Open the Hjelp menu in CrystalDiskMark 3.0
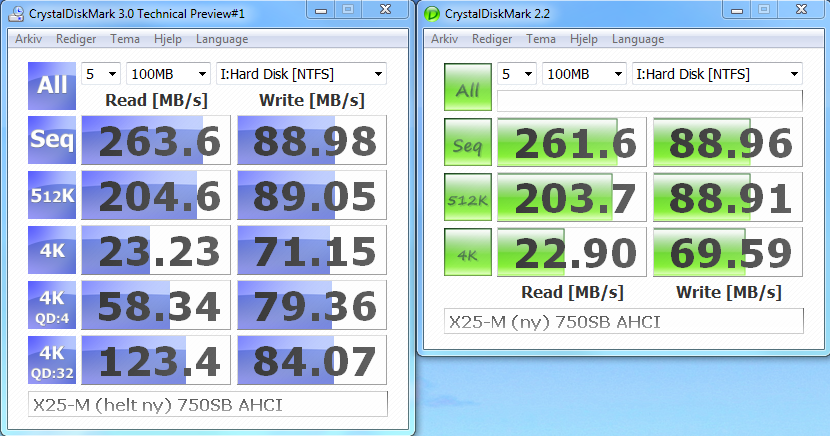Viewport: 830px width, 436px height. [168, 39]
